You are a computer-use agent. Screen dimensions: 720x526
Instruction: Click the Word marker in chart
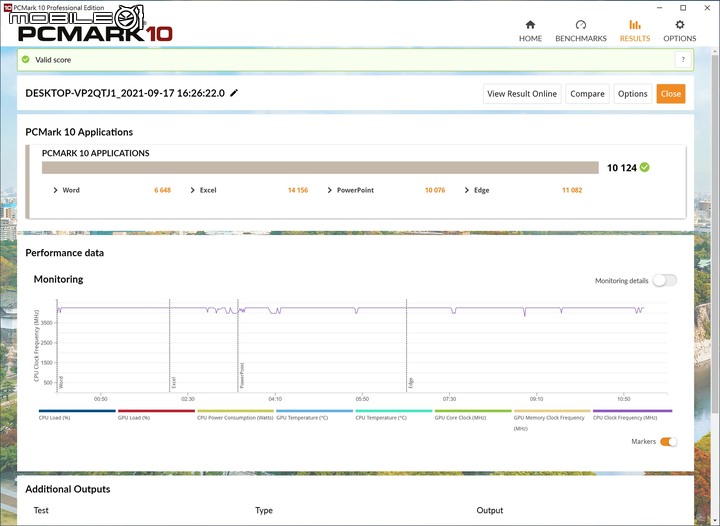(61, 382)
